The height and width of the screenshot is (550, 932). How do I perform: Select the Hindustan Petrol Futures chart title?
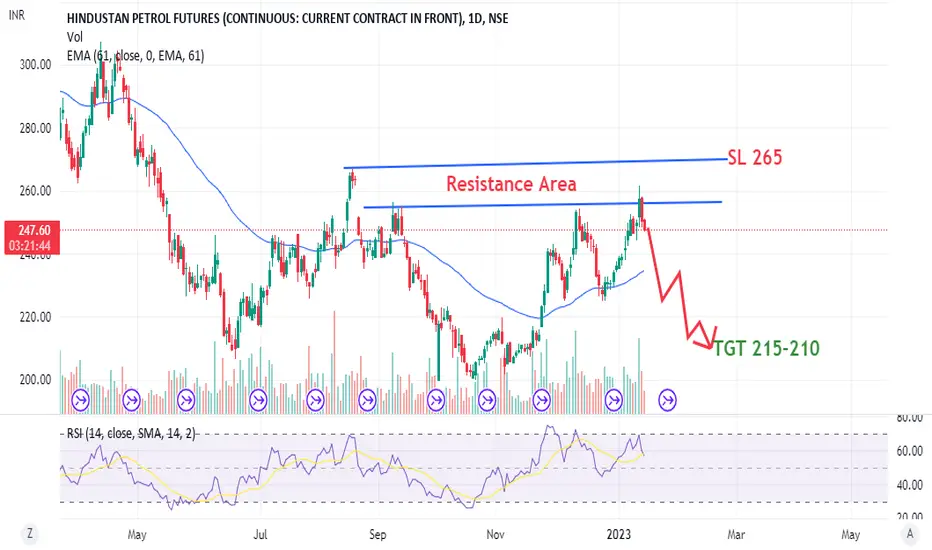(288, 18)
